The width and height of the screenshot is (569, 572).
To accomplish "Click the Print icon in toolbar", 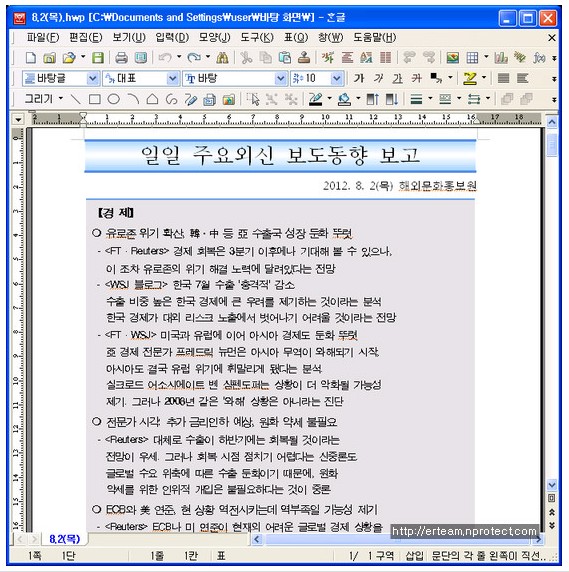I will tap(121, 58).
